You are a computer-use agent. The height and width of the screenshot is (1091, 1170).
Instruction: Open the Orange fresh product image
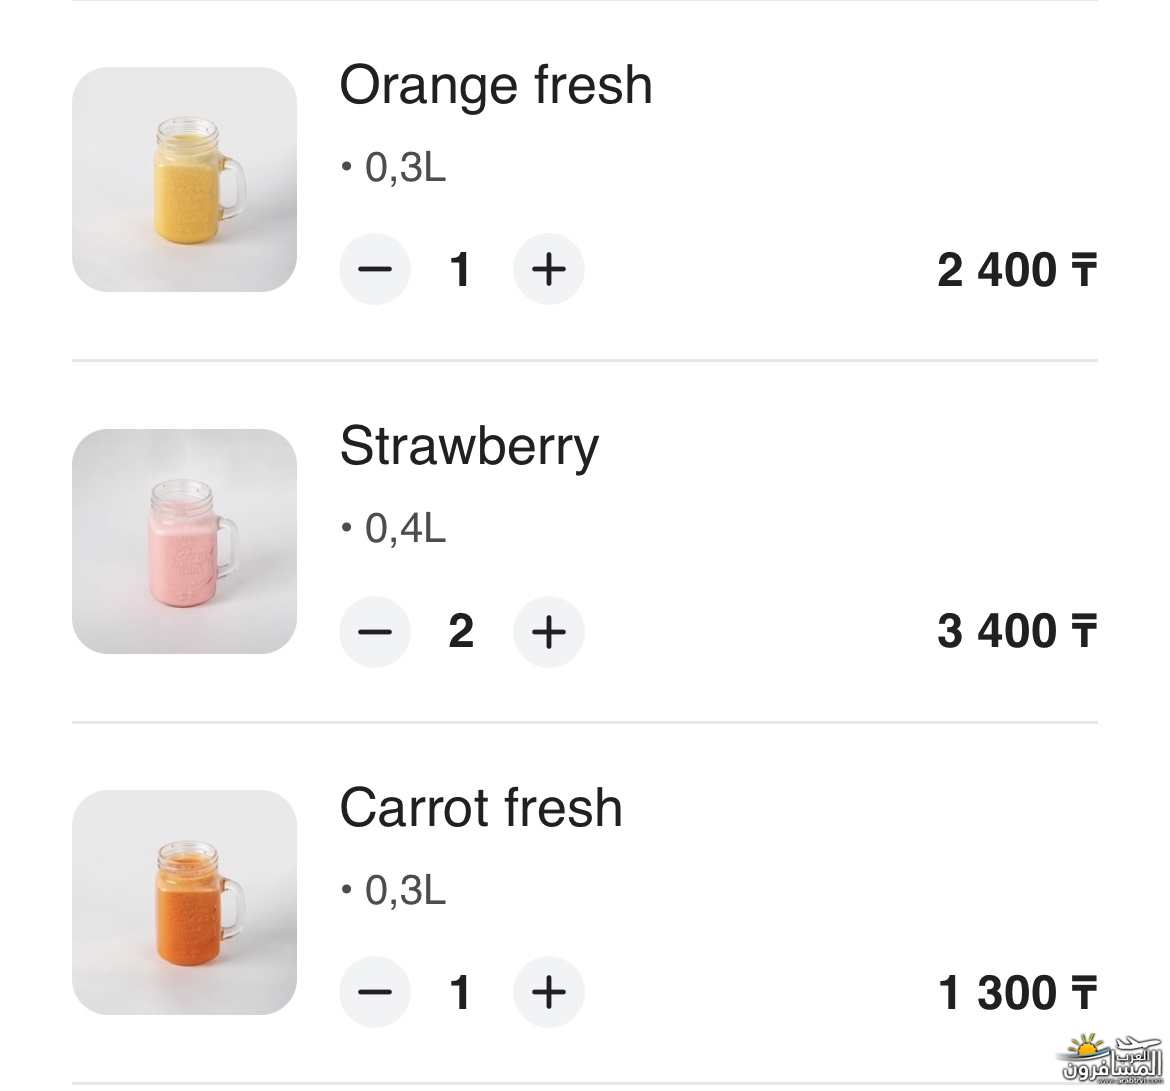coord(184,180)
